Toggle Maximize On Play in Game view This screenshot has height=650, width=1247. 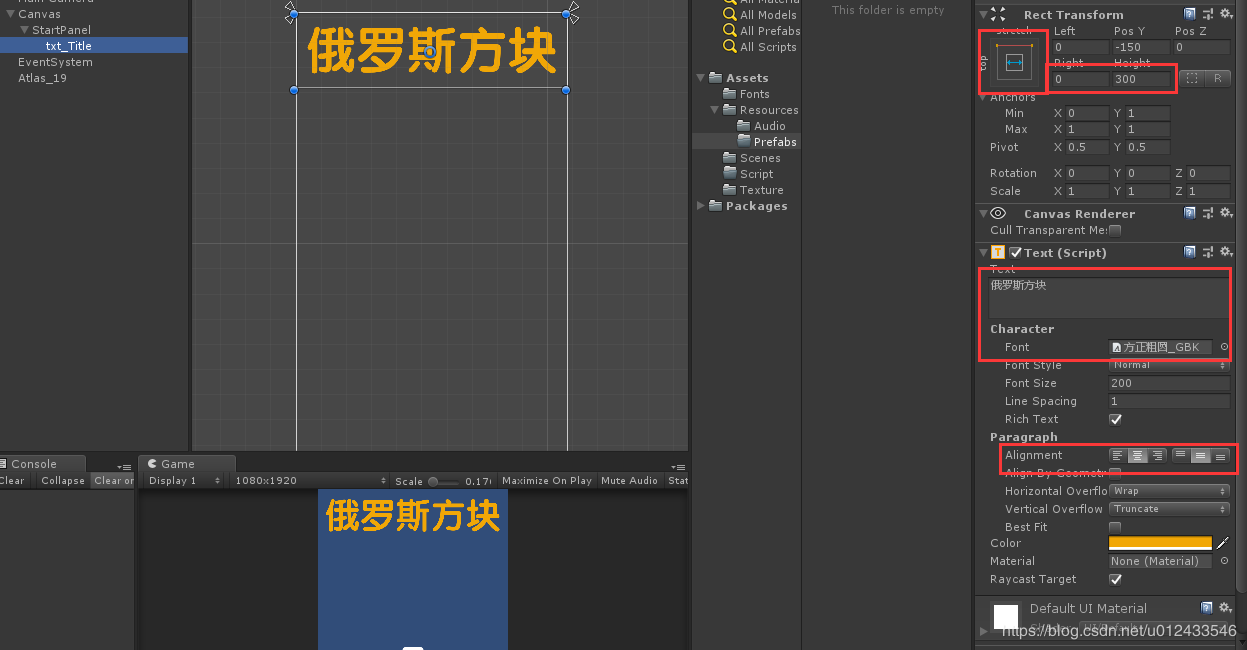point(547,481)
